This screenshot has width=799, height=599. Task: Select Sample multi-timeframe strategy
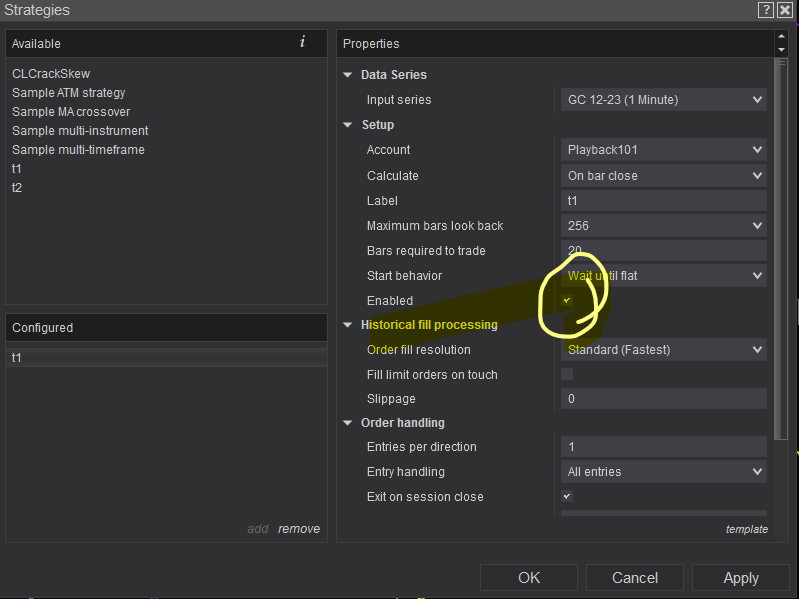click(78, 150)
